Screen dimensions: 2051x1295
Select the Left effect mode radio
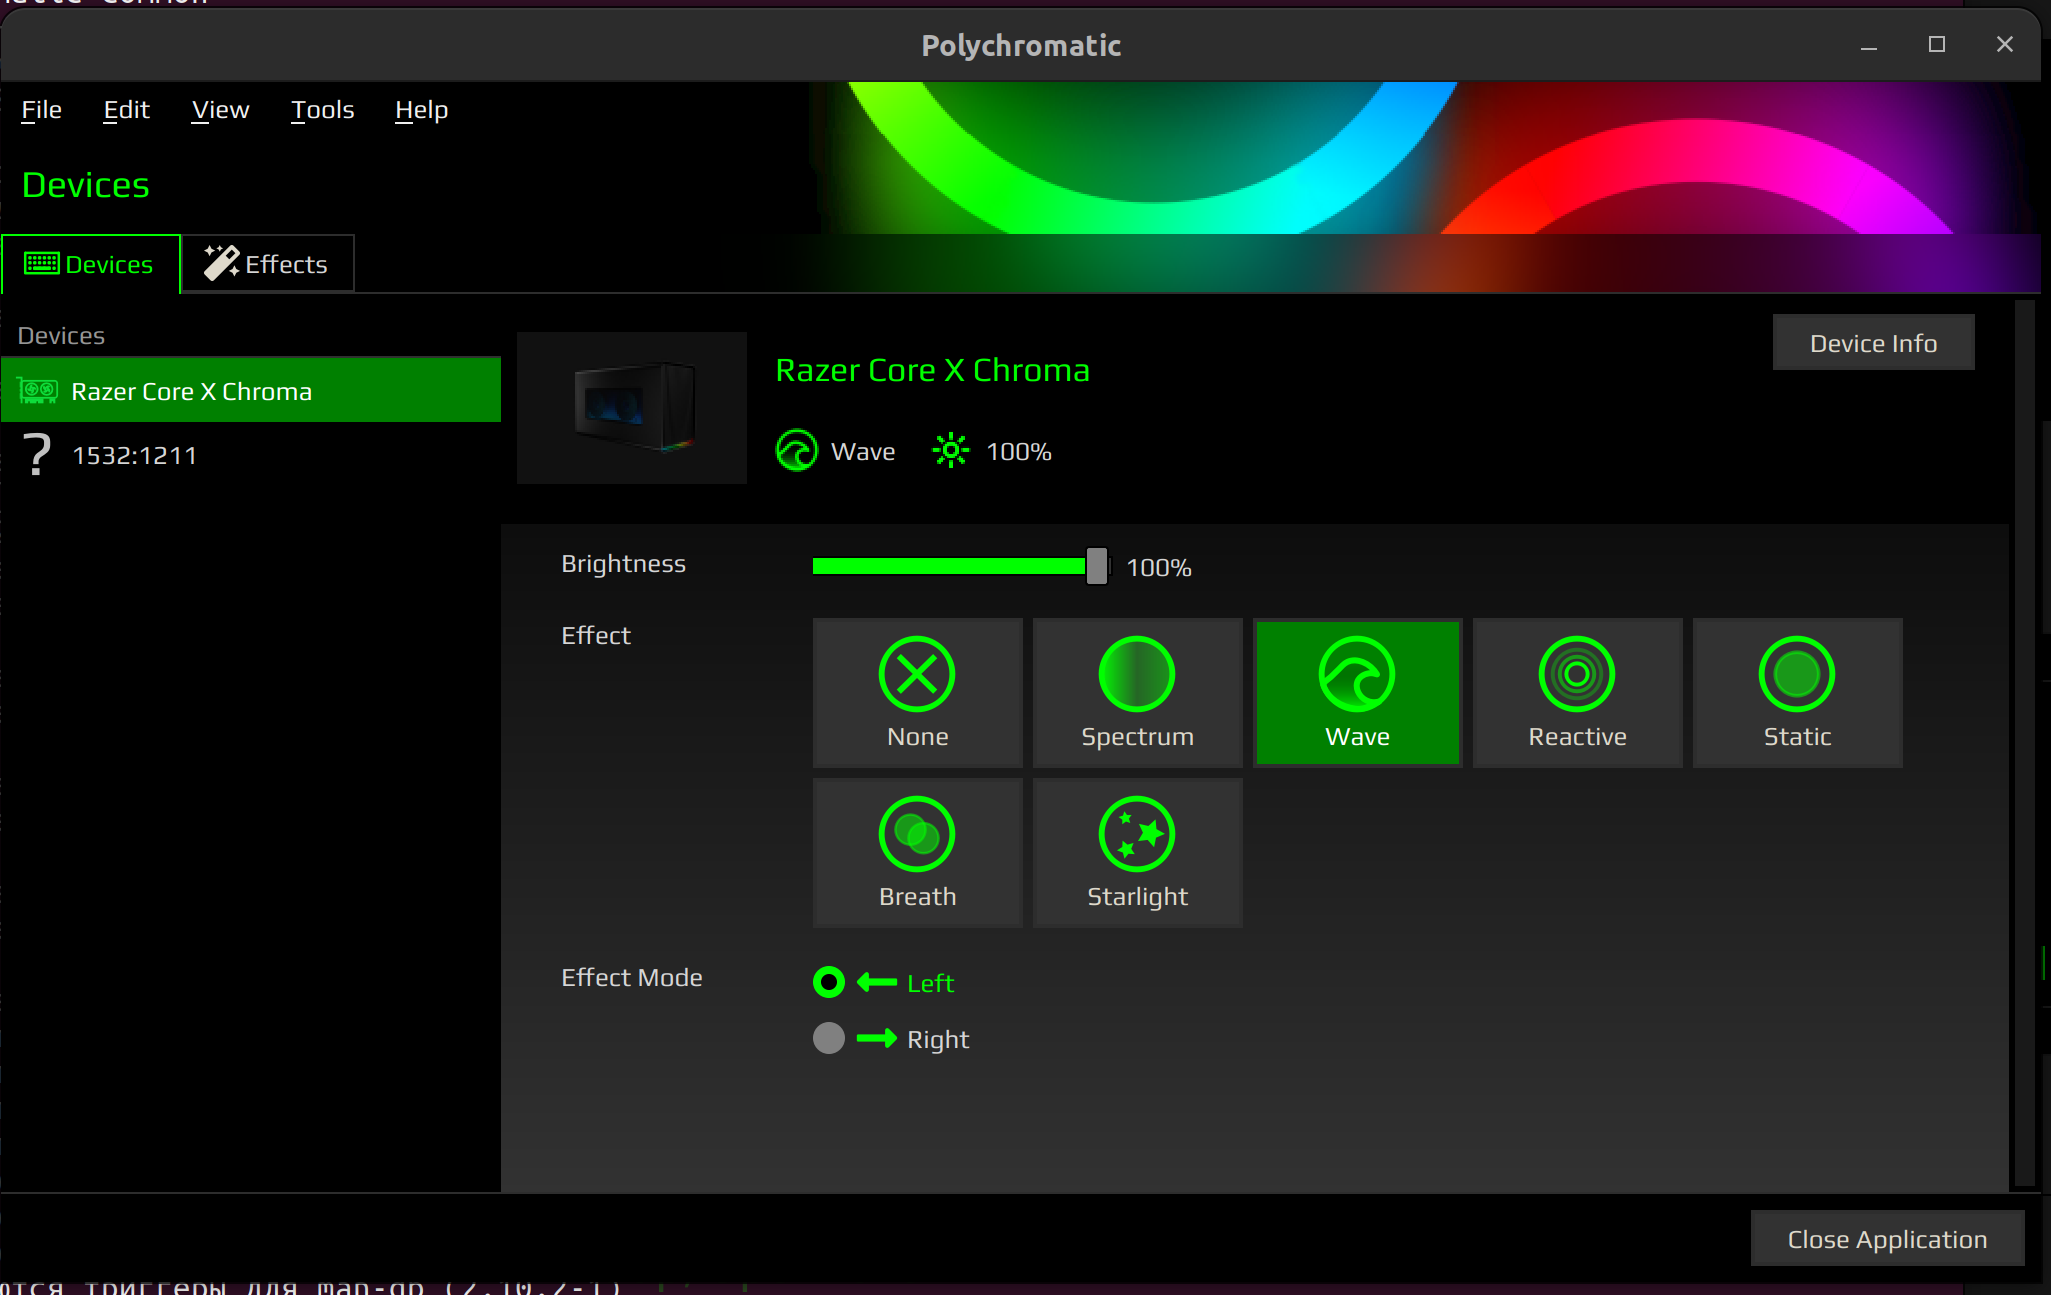829,982
